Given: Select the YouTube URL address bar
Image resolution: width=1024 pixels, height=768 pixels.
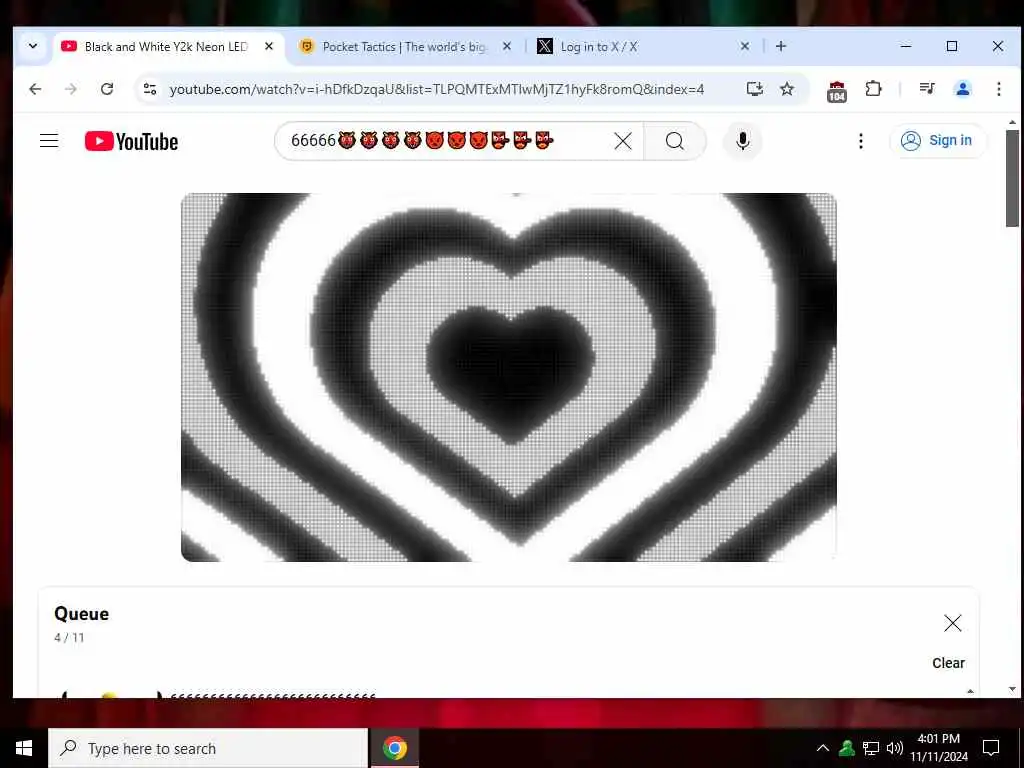Looking at the screenshot, I should coord(436,89).
